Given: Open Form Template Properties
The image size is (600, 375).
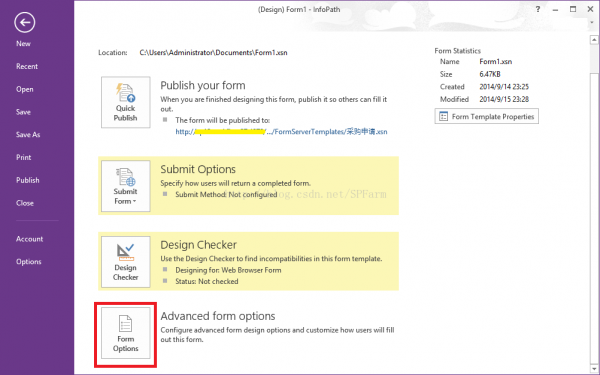Looking at the screenshot, I should tap(486, 116).
